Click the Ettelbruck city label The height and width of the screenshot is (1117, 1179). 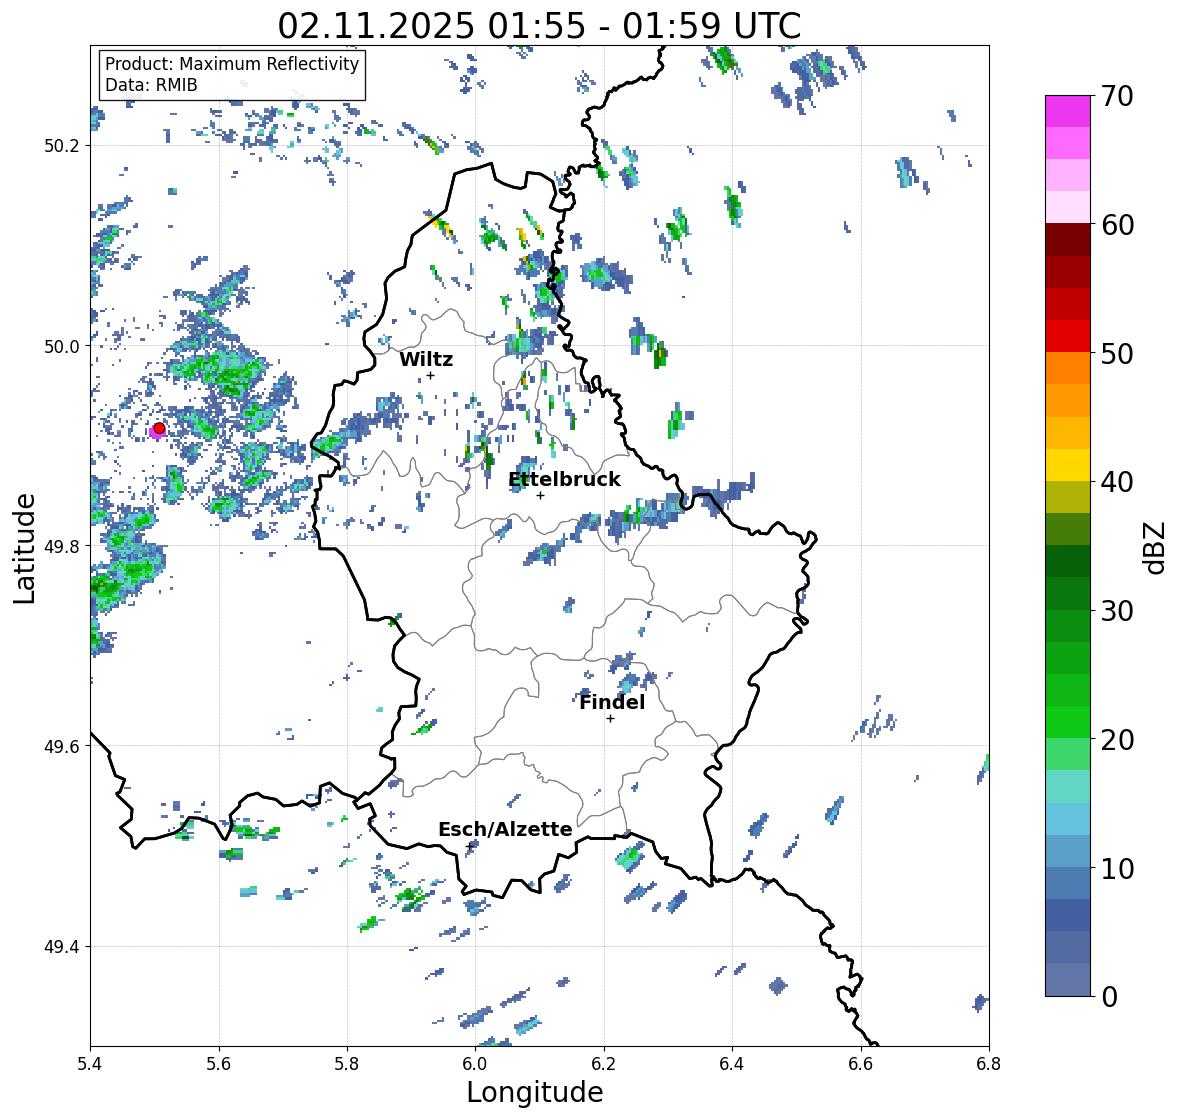click(x=564, y=479)
